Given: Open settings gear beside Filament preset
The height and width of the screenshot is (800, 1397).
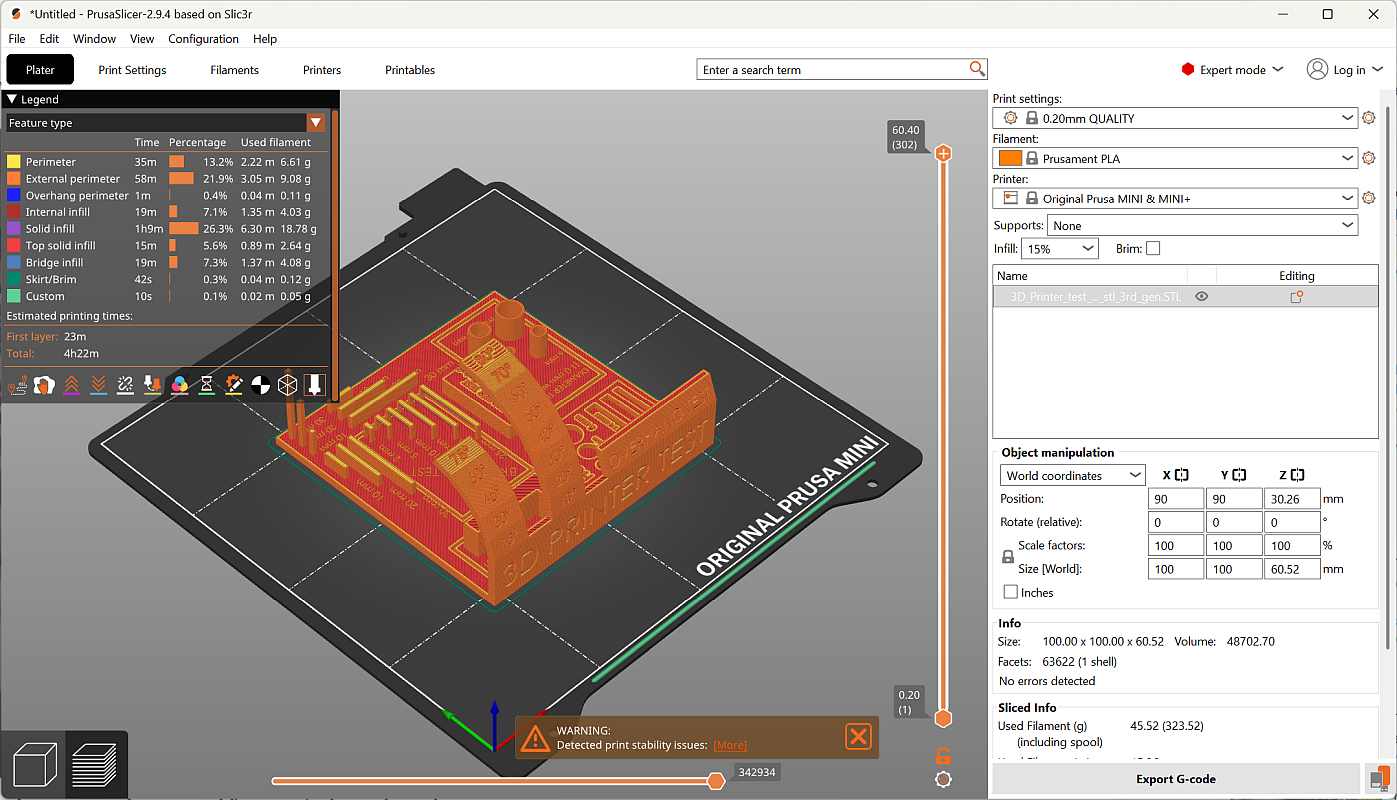Looking at the screenshot, I should click(1368, 158).
